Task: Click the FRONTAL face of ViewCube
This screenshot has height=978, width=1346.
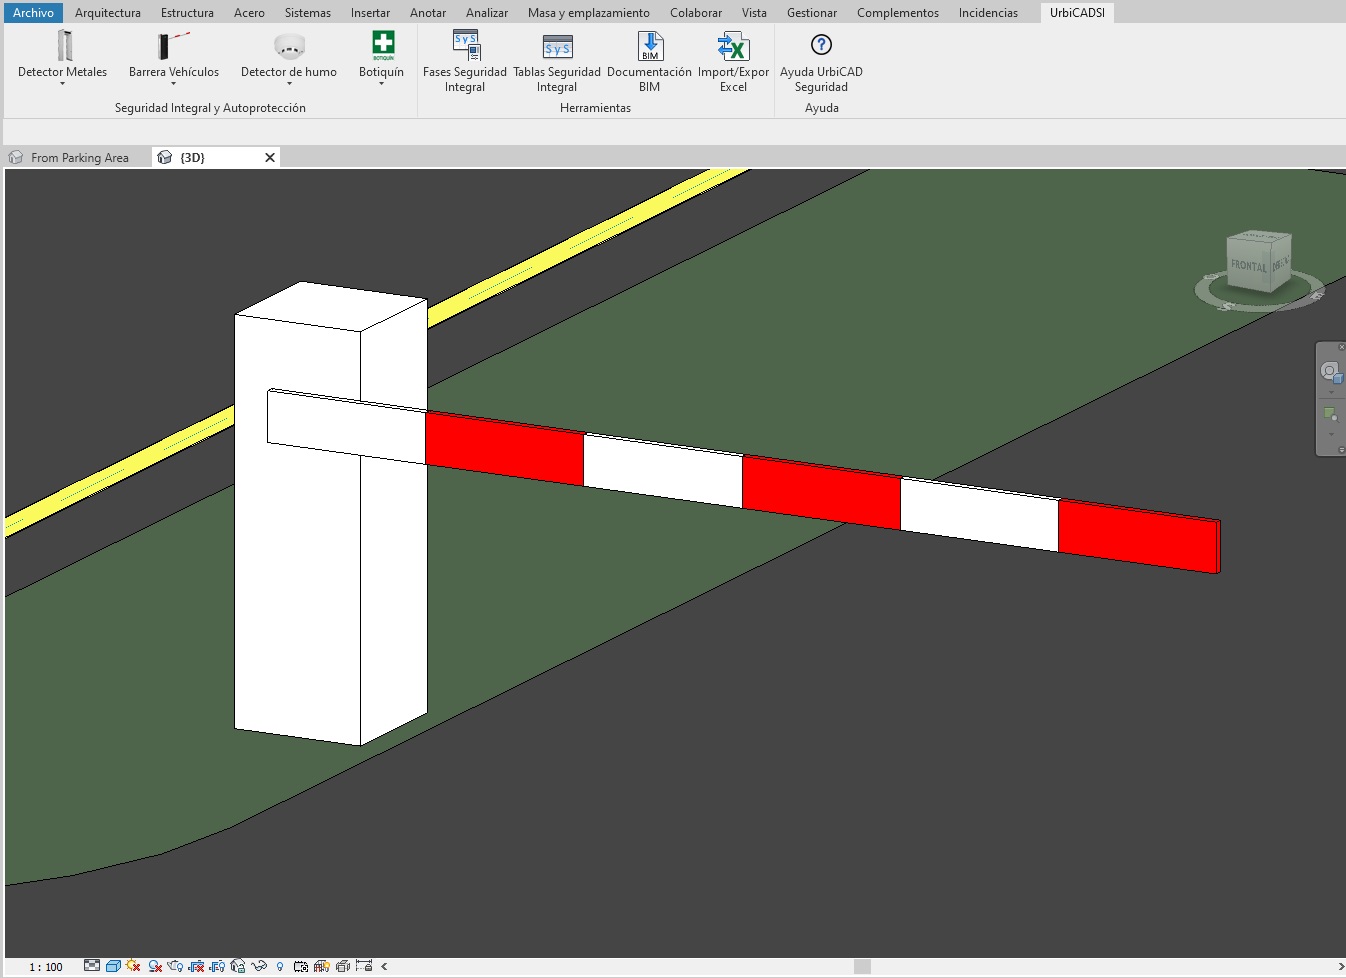Action: click(1248, 266)
